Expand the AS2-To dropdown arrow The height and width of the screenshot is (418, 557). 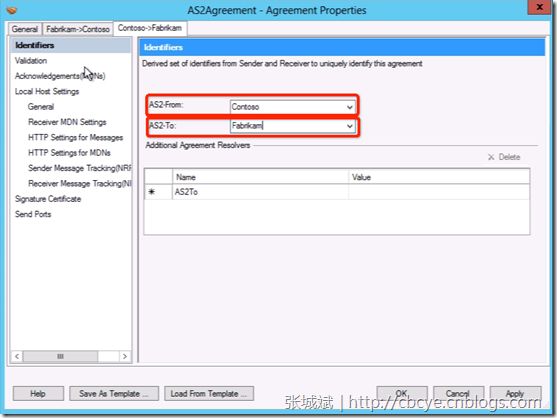pyautogui.click(x=350, y=126)
